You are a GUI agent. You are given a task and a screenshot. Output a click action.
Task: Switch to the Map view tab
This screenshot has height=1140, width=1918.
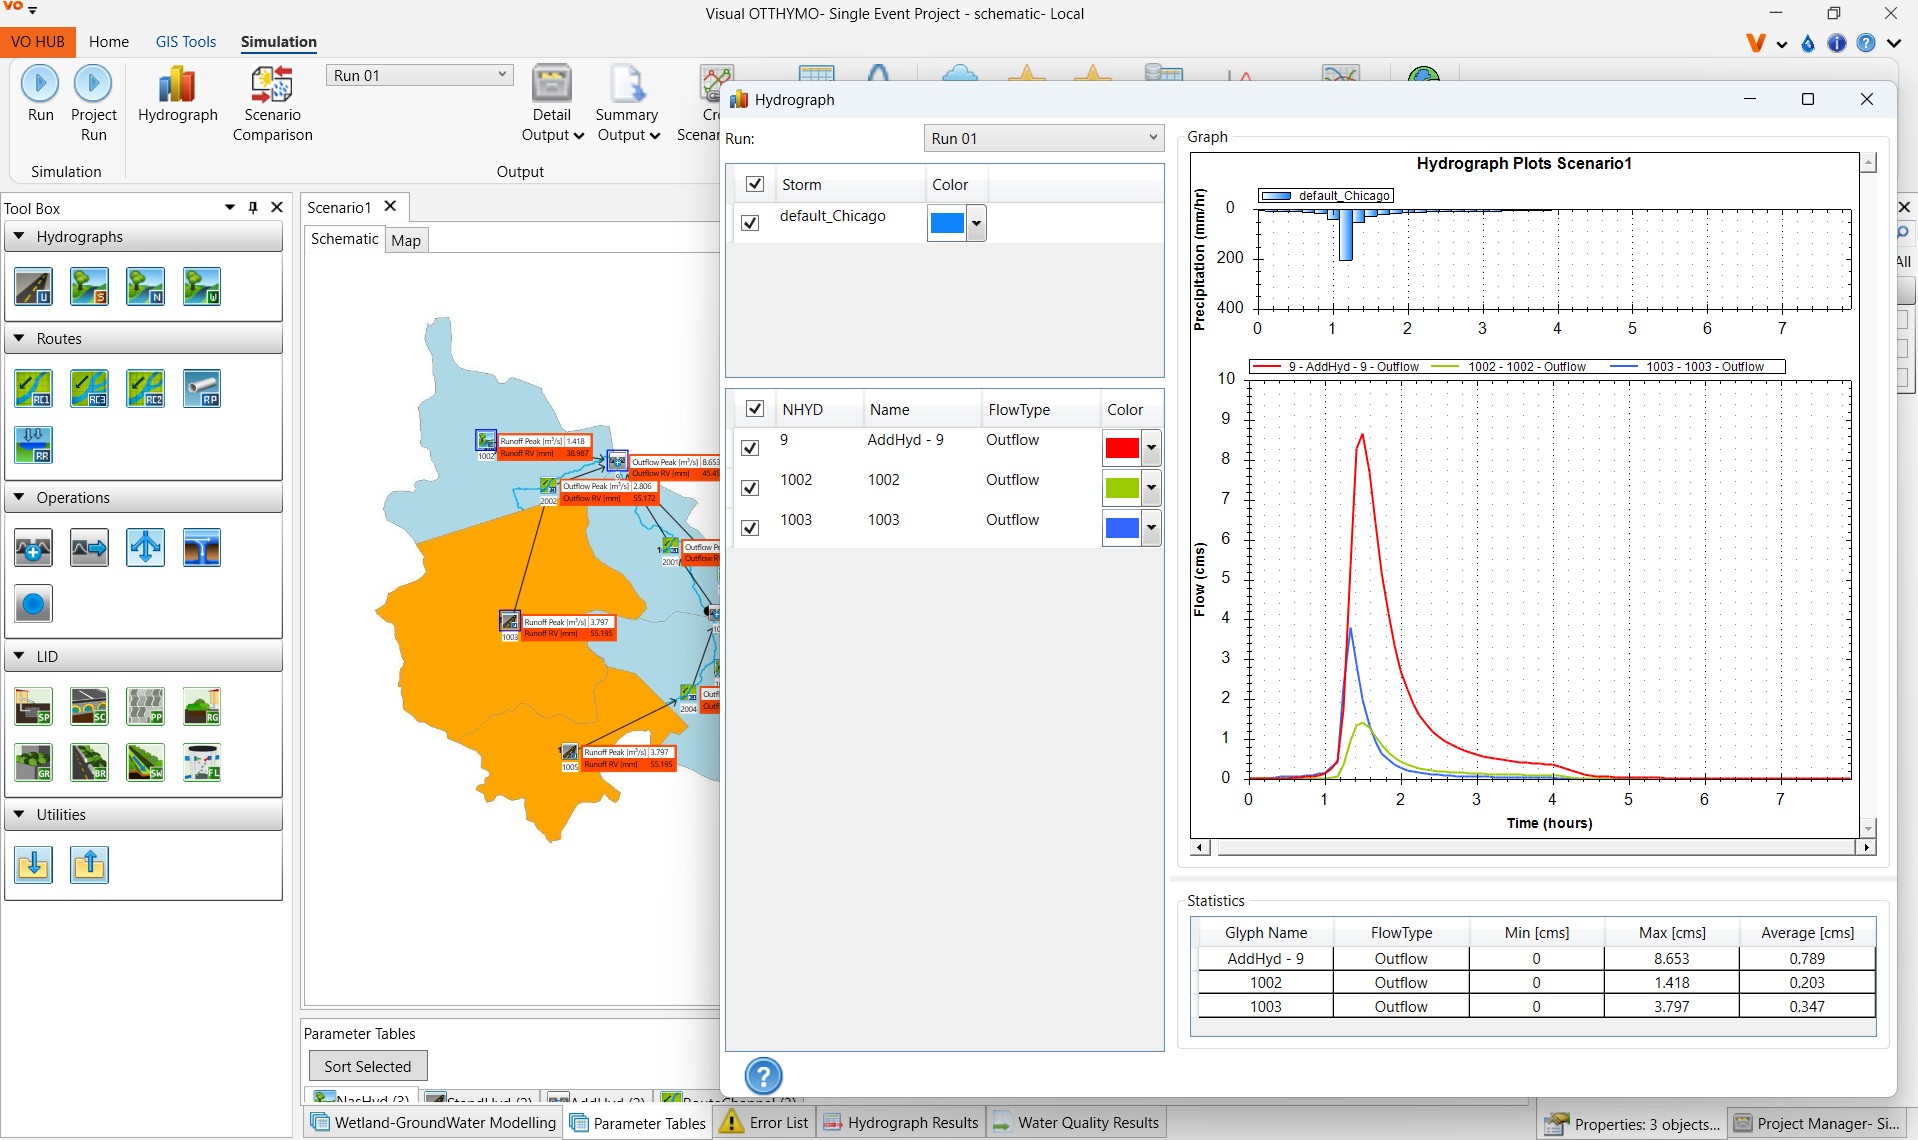406,240
